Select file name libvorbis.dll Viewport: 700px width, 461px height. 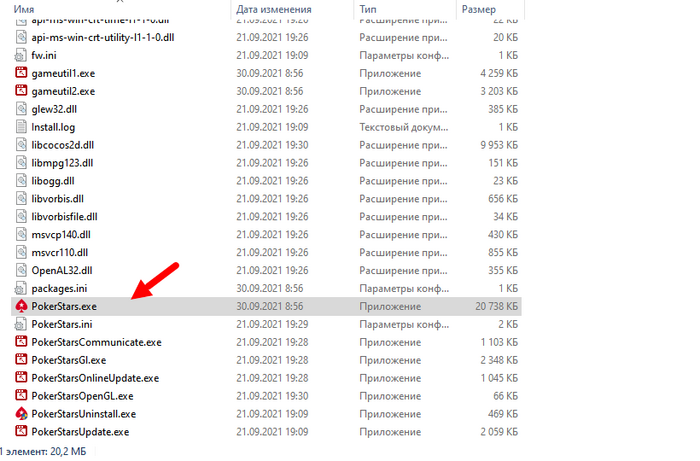[x=57, y=199]
